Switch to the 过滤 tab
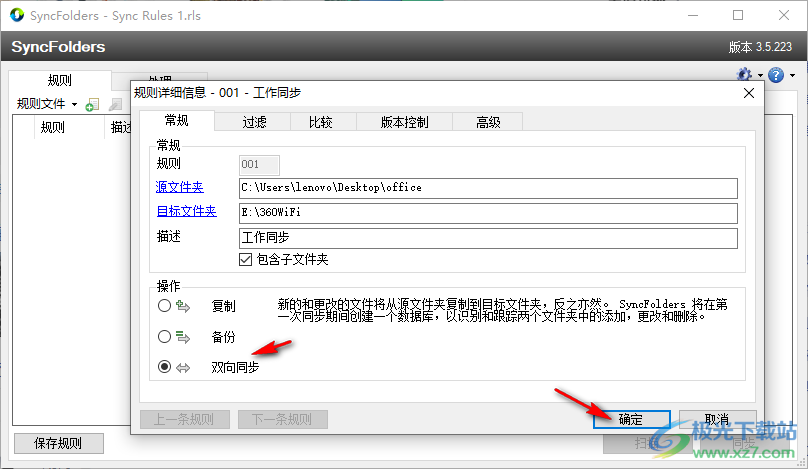Image resolution: width=808 pixels, height=469 pixels. click(254, 122)
